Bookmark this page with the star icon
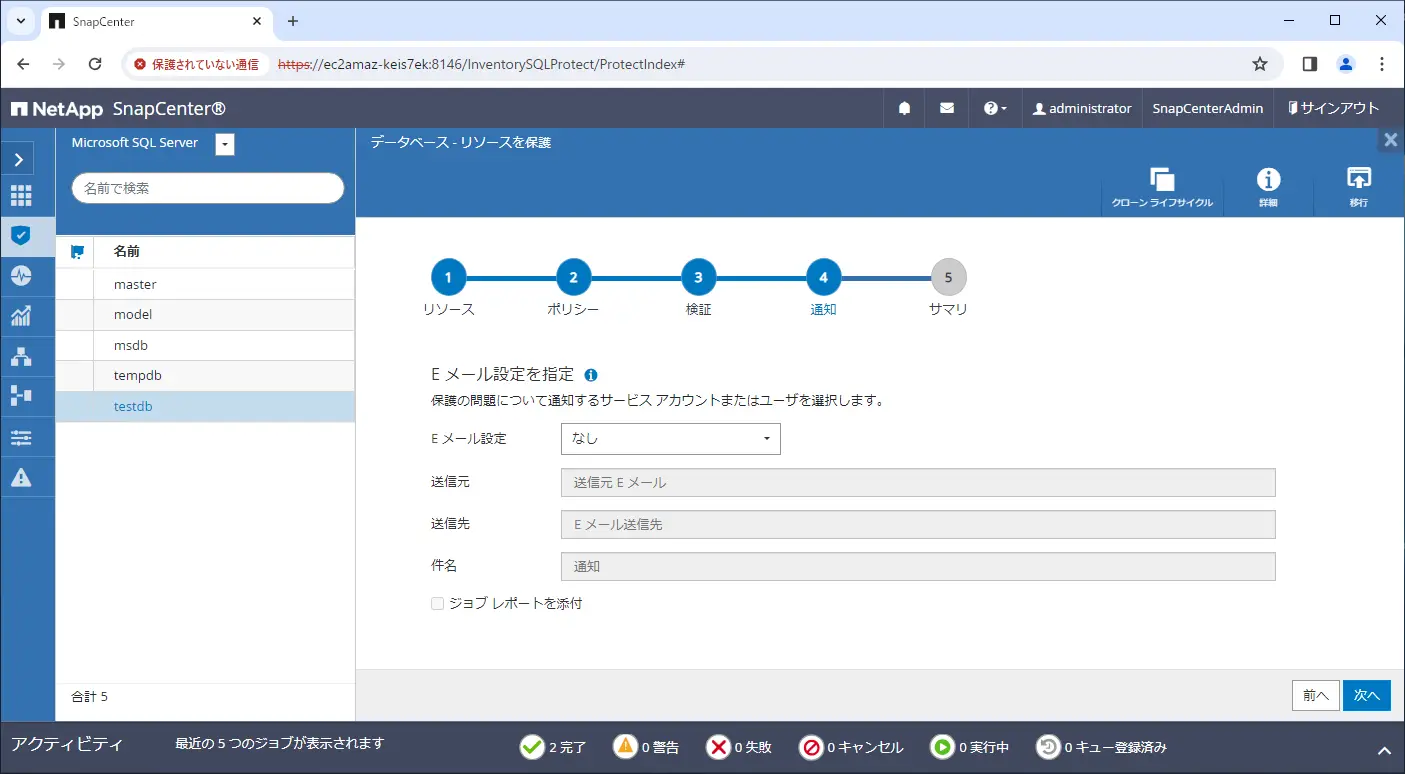 (x=1260, y=64)
